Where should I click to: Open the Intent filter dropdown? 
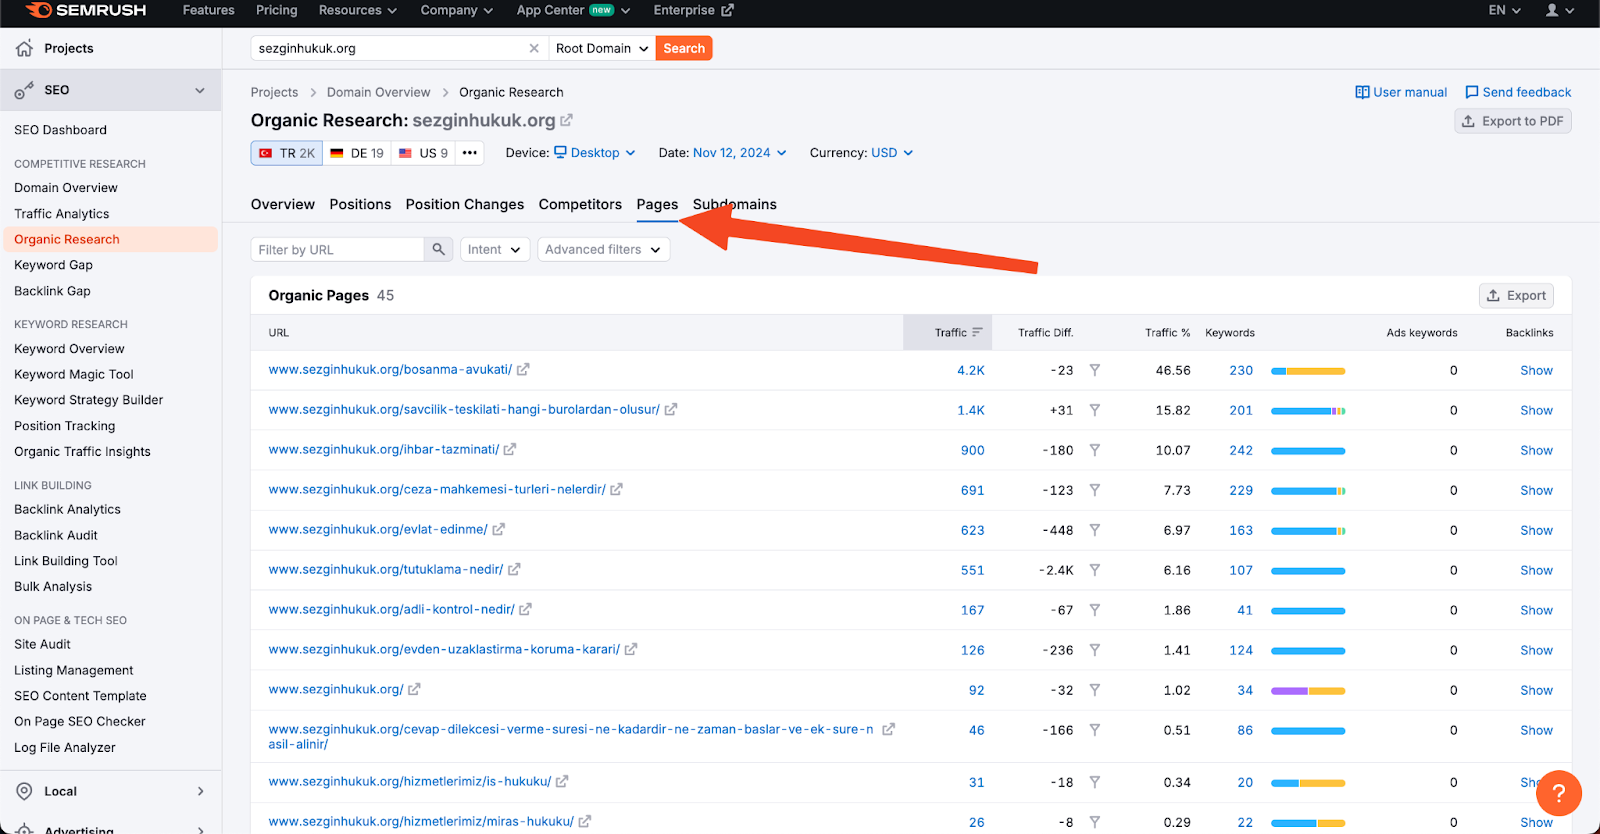494,249
